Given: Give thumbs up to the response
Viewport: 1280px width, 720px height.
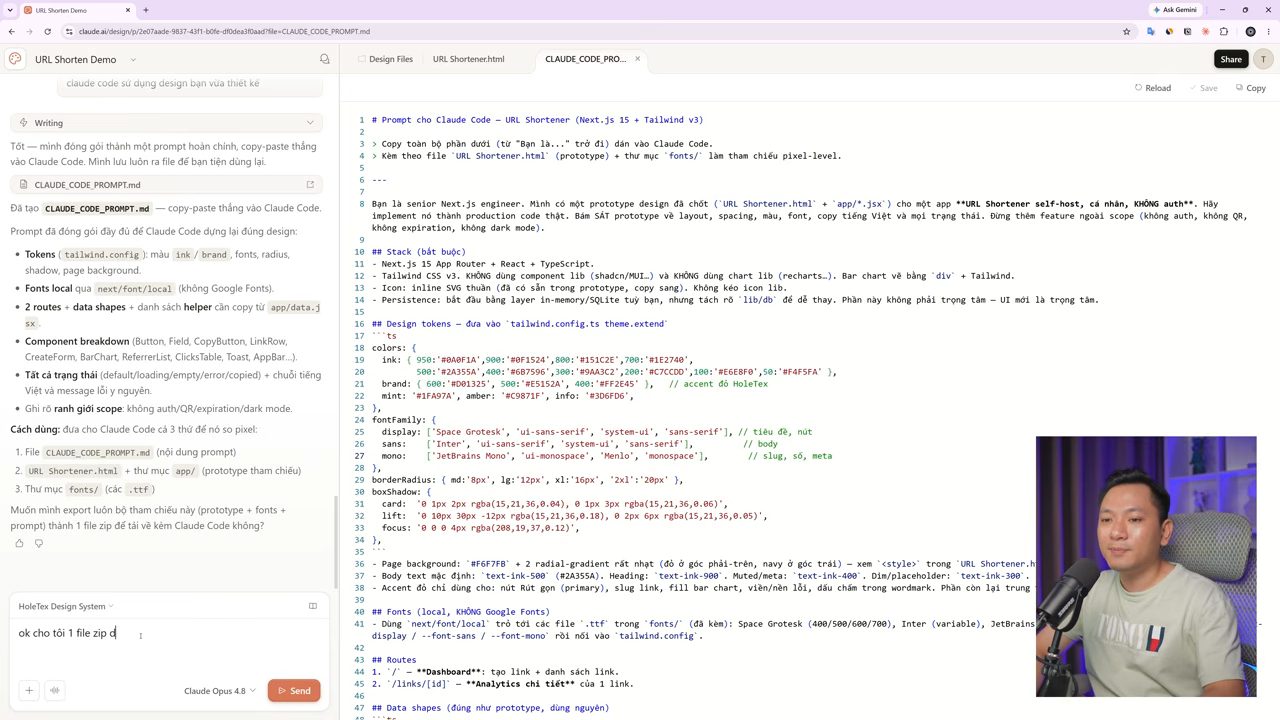Looking at the screenshot, I should coord(19,543).
